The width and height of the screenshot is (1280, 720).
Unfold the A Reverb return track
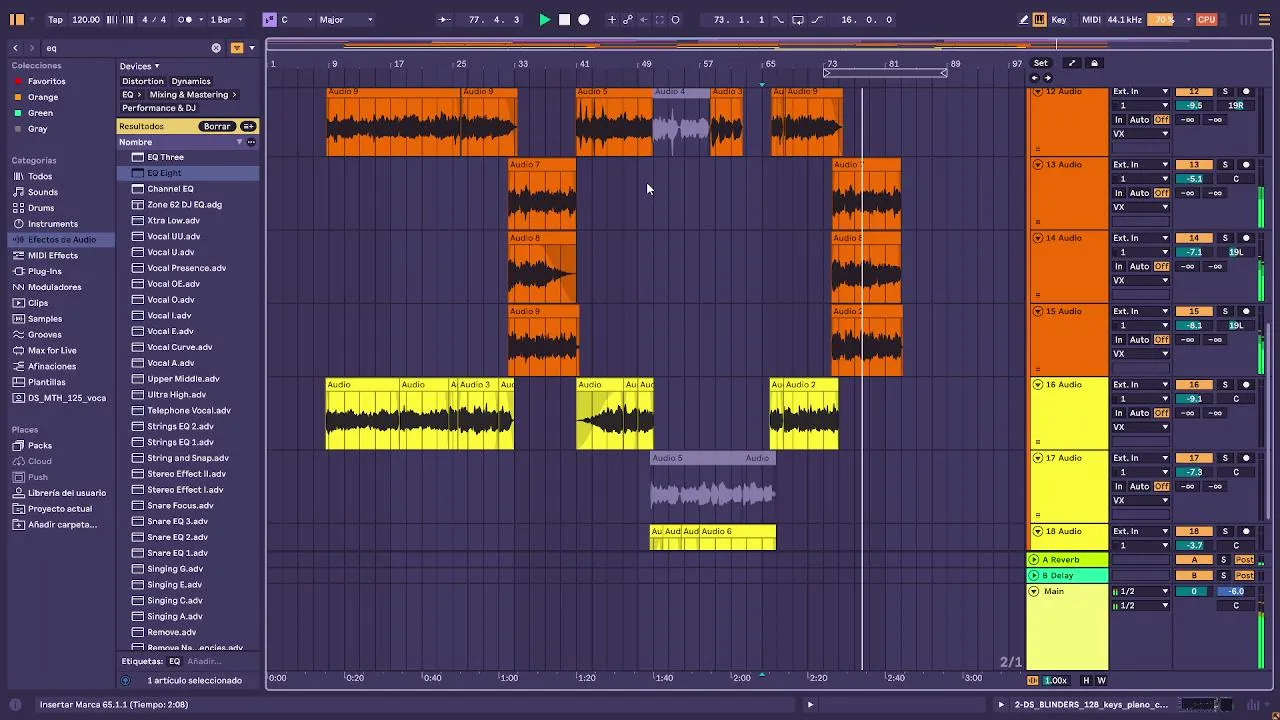point(1034,559)
